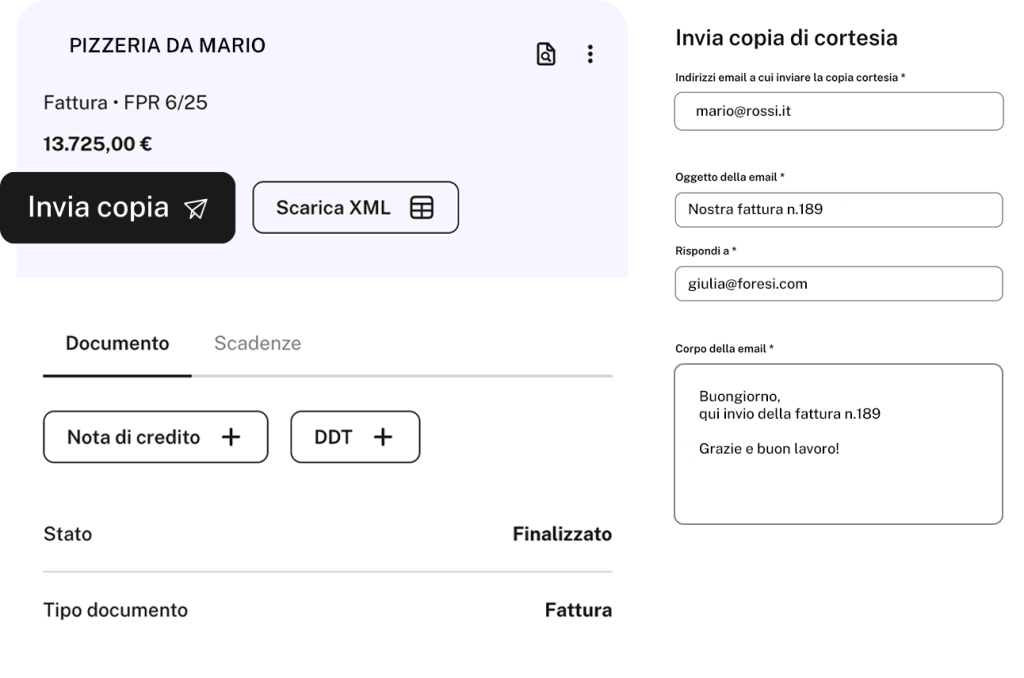Click the XML table grid icon
The height and width of the screenshot is (678, 1024).
click(421, 208)
